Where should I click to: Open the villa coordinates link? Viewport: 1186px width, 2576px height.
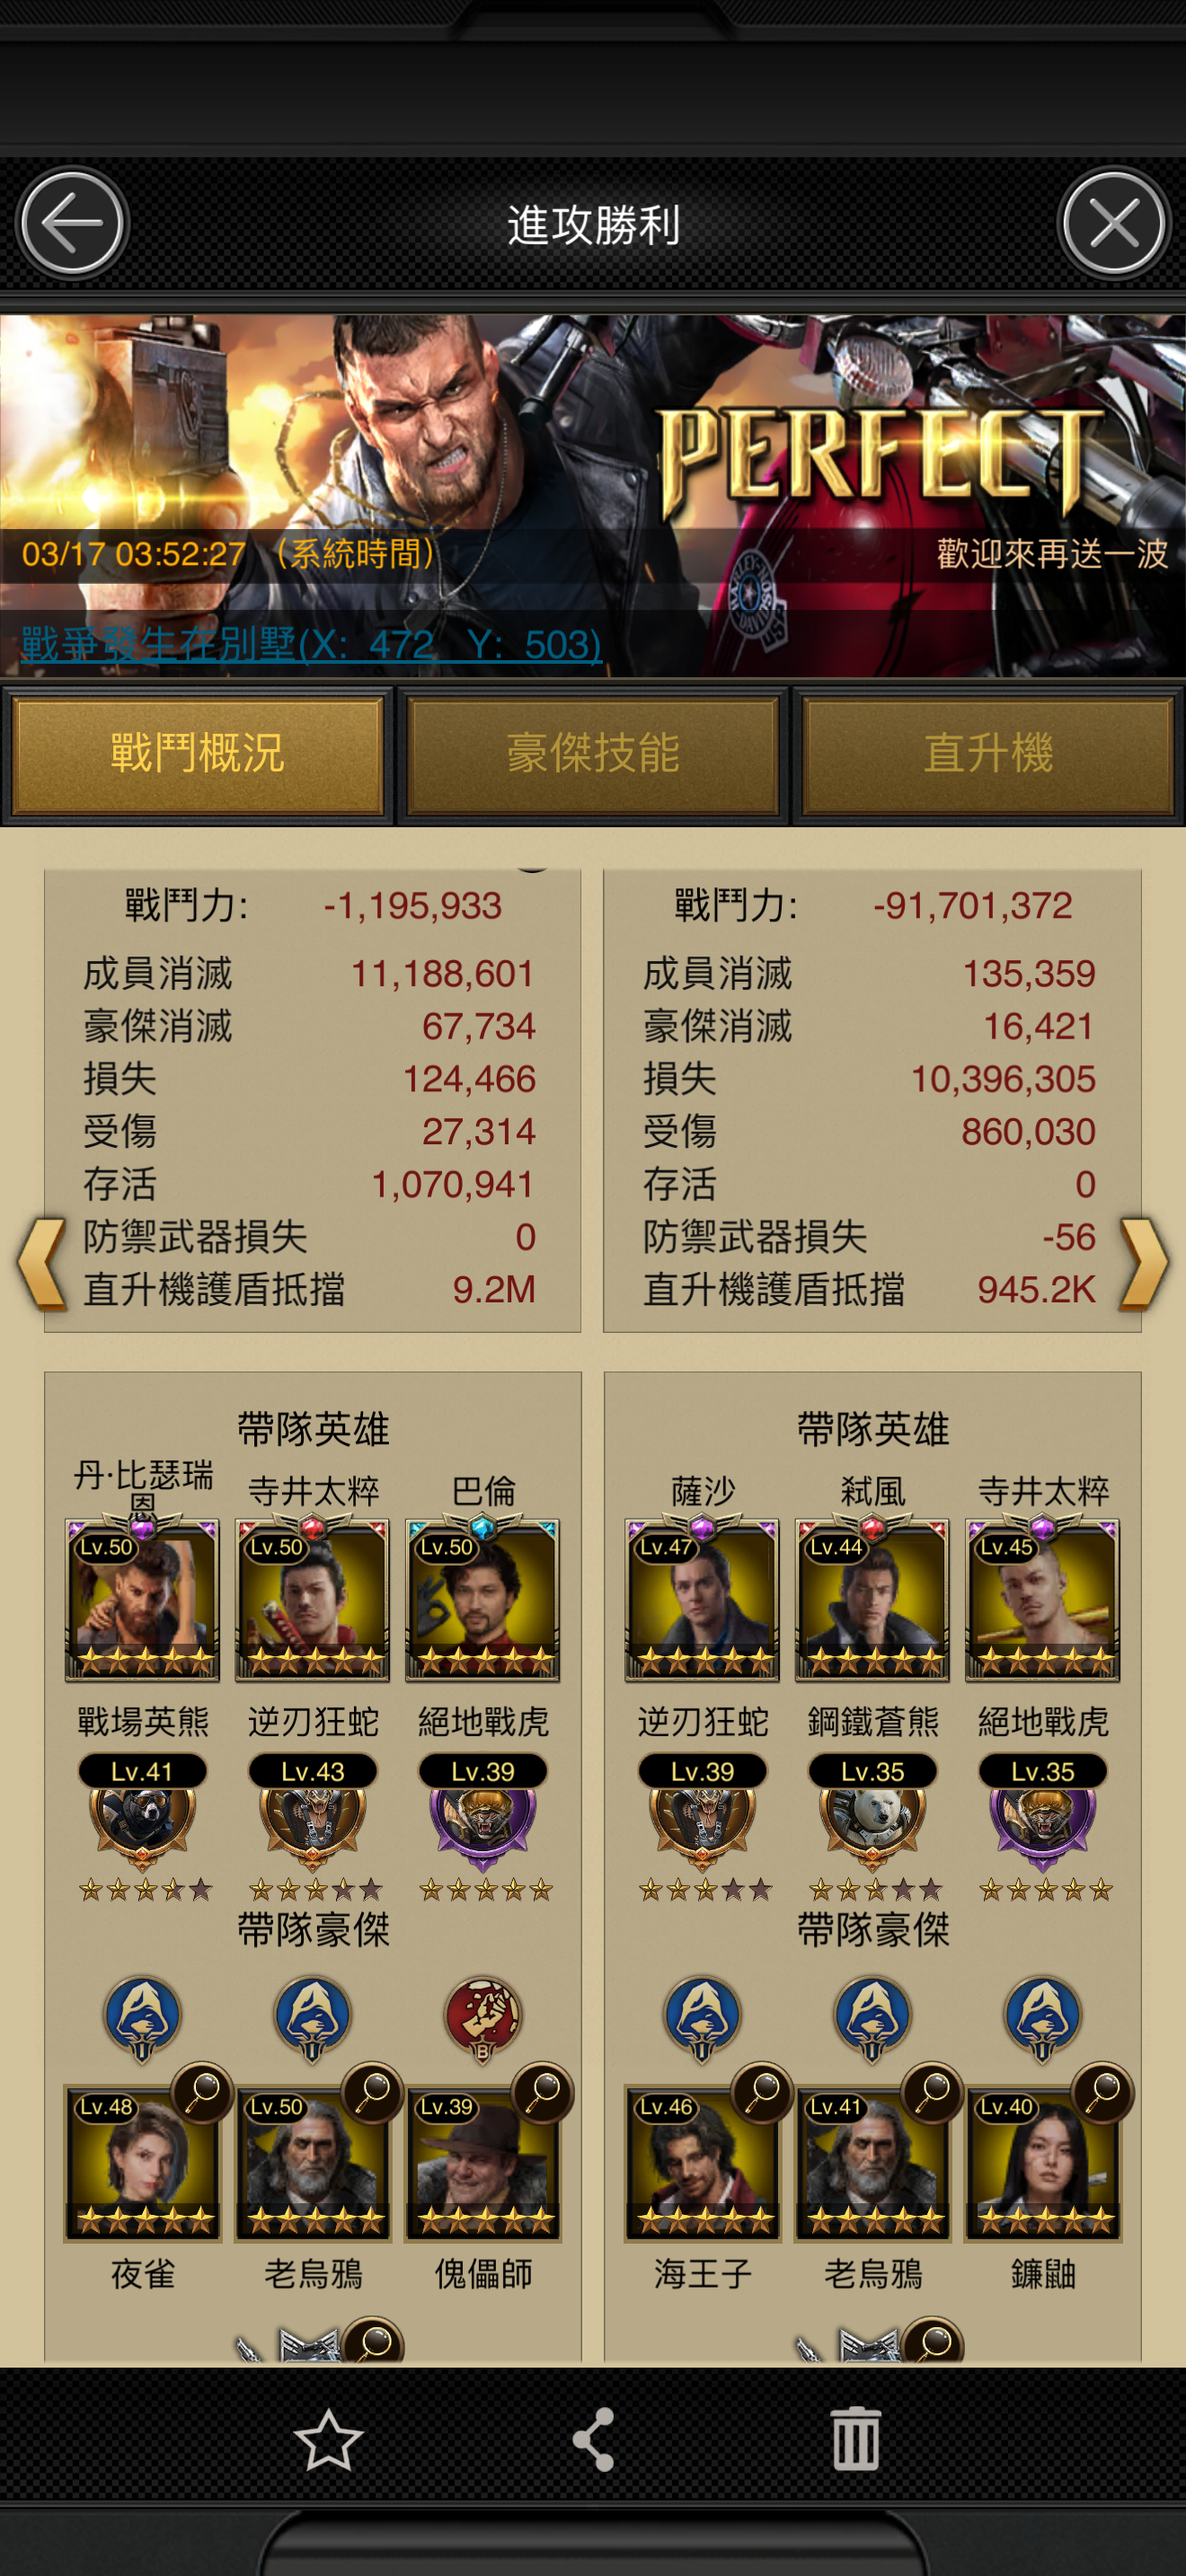click(311, 644)
